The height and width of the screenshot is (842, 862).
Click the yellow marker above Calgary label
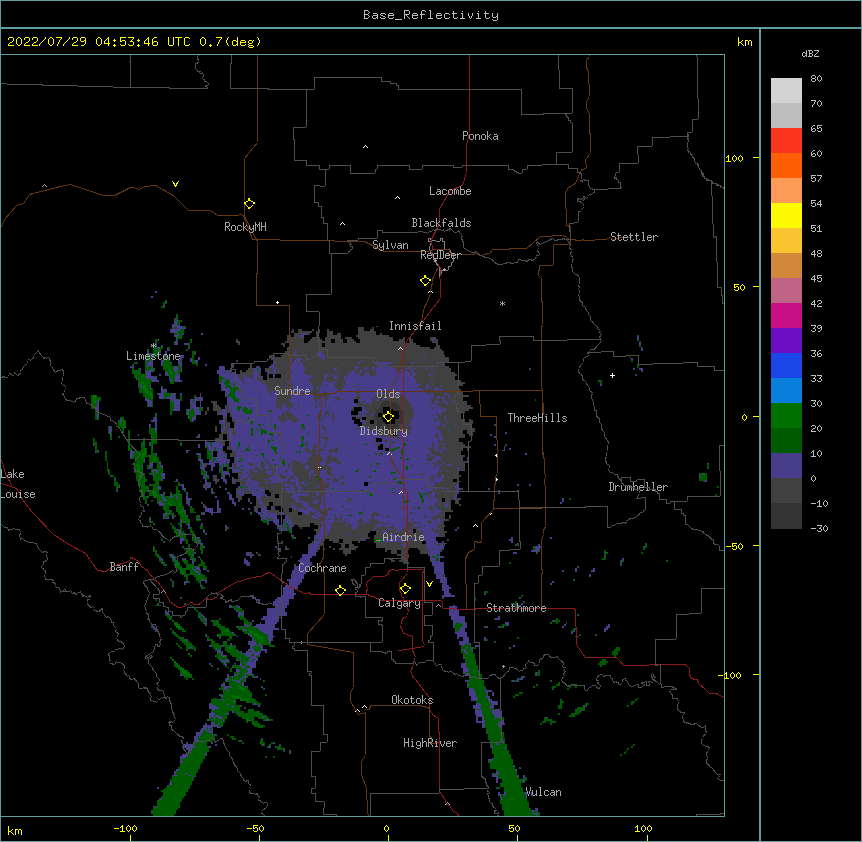405,589
